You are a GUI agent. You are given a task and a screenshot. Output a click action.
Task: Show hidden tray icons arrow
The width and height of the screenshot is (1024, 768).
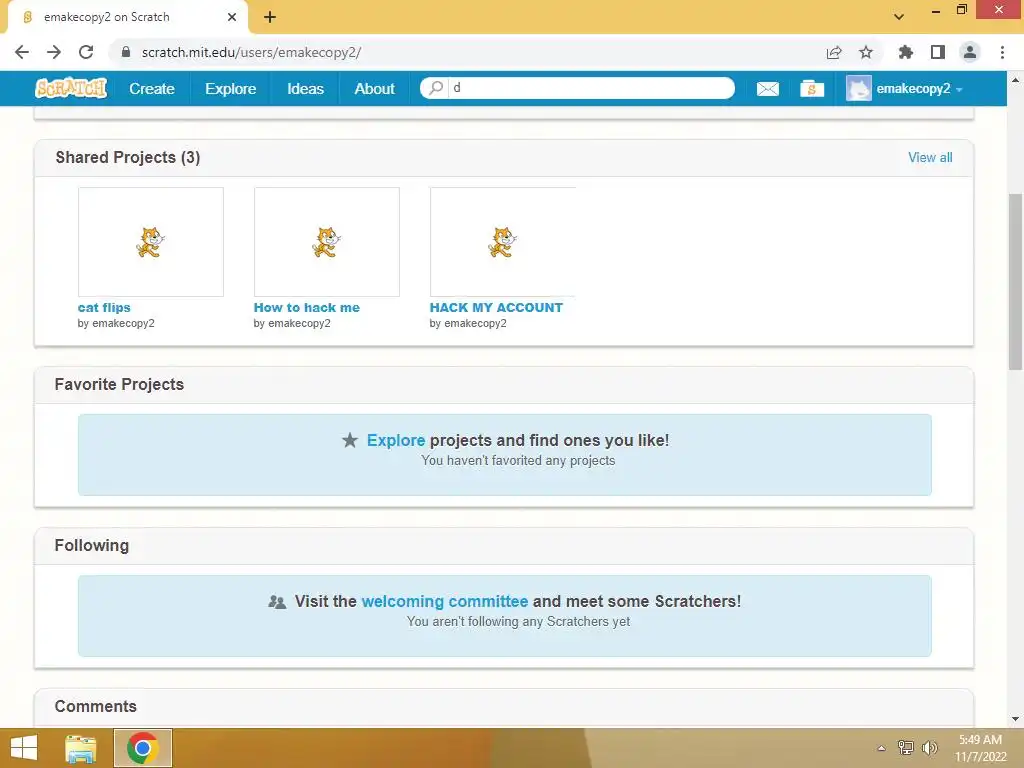tap(881, 748)
